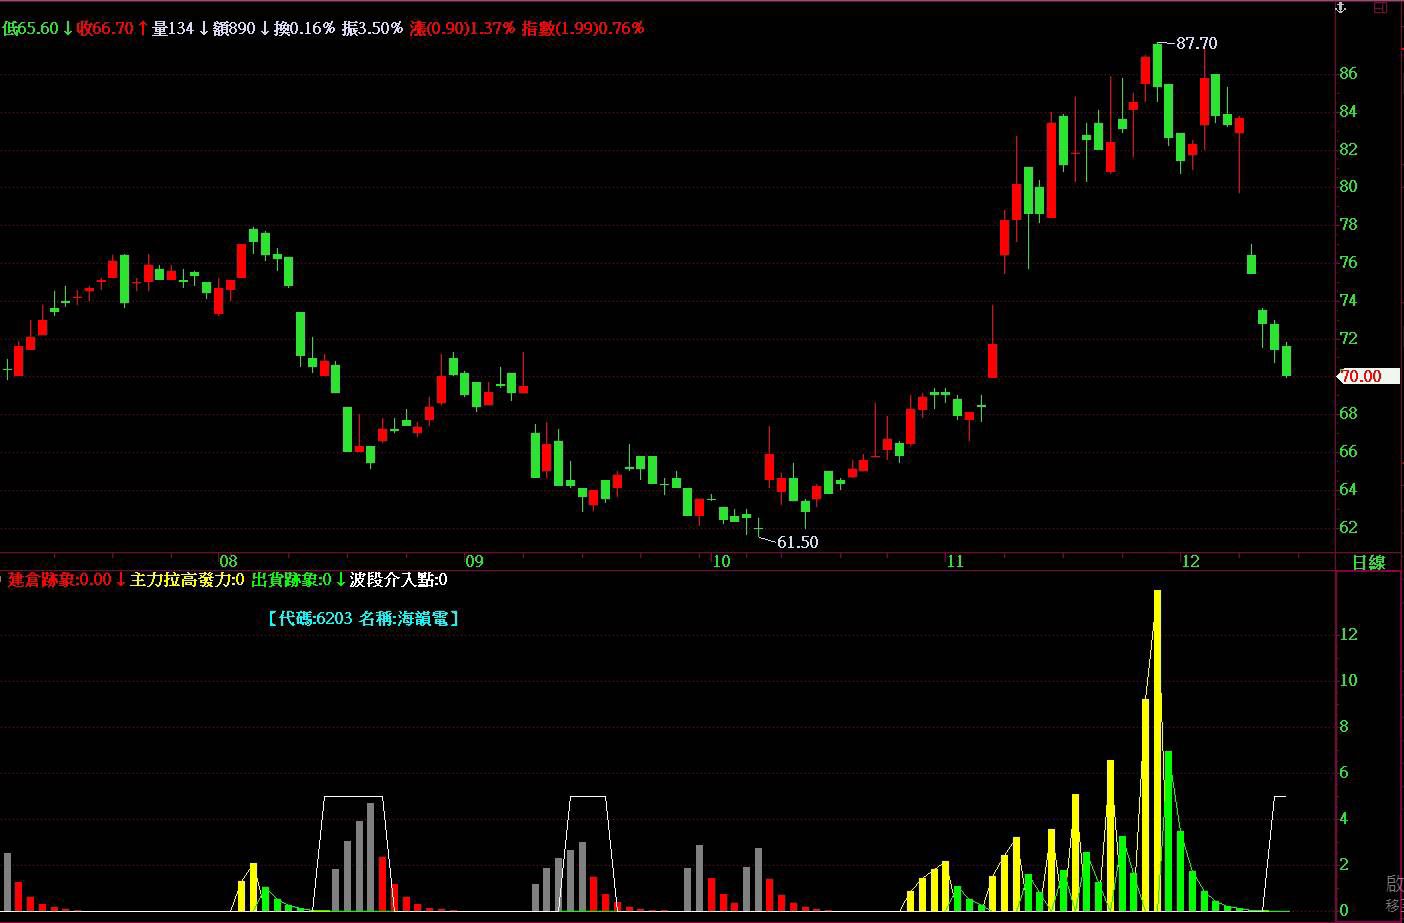Viewport: 1404px width, 923px height.
Task: Click the 82 price axis label
Action: coord(1348,149)
